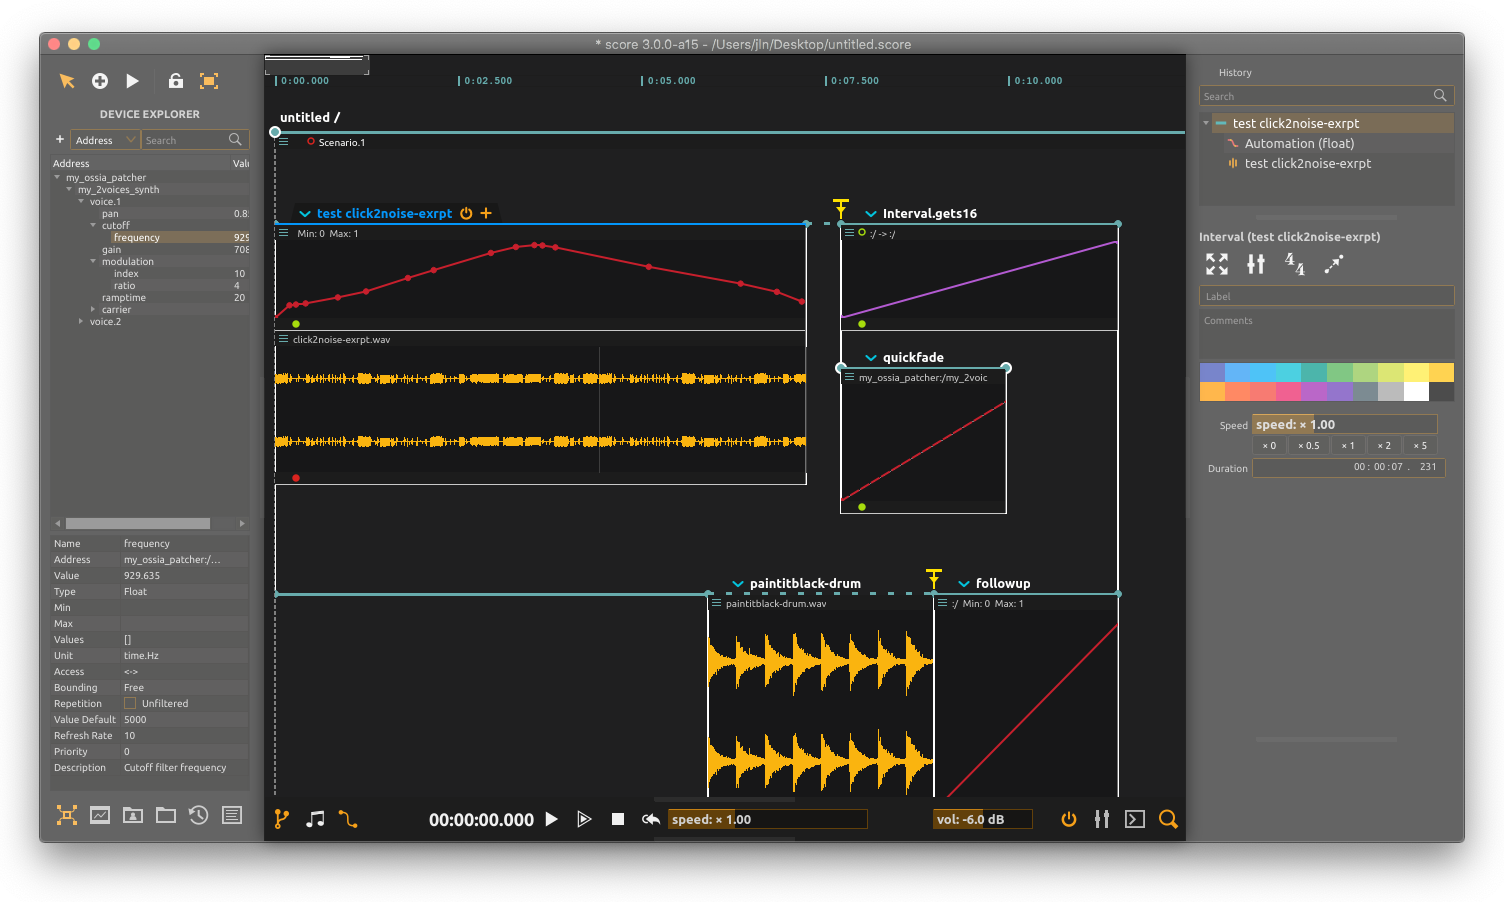Viewport: 1504px width, 902px height.
Task: Add a device with the plus icon
Action: (60, 139)
